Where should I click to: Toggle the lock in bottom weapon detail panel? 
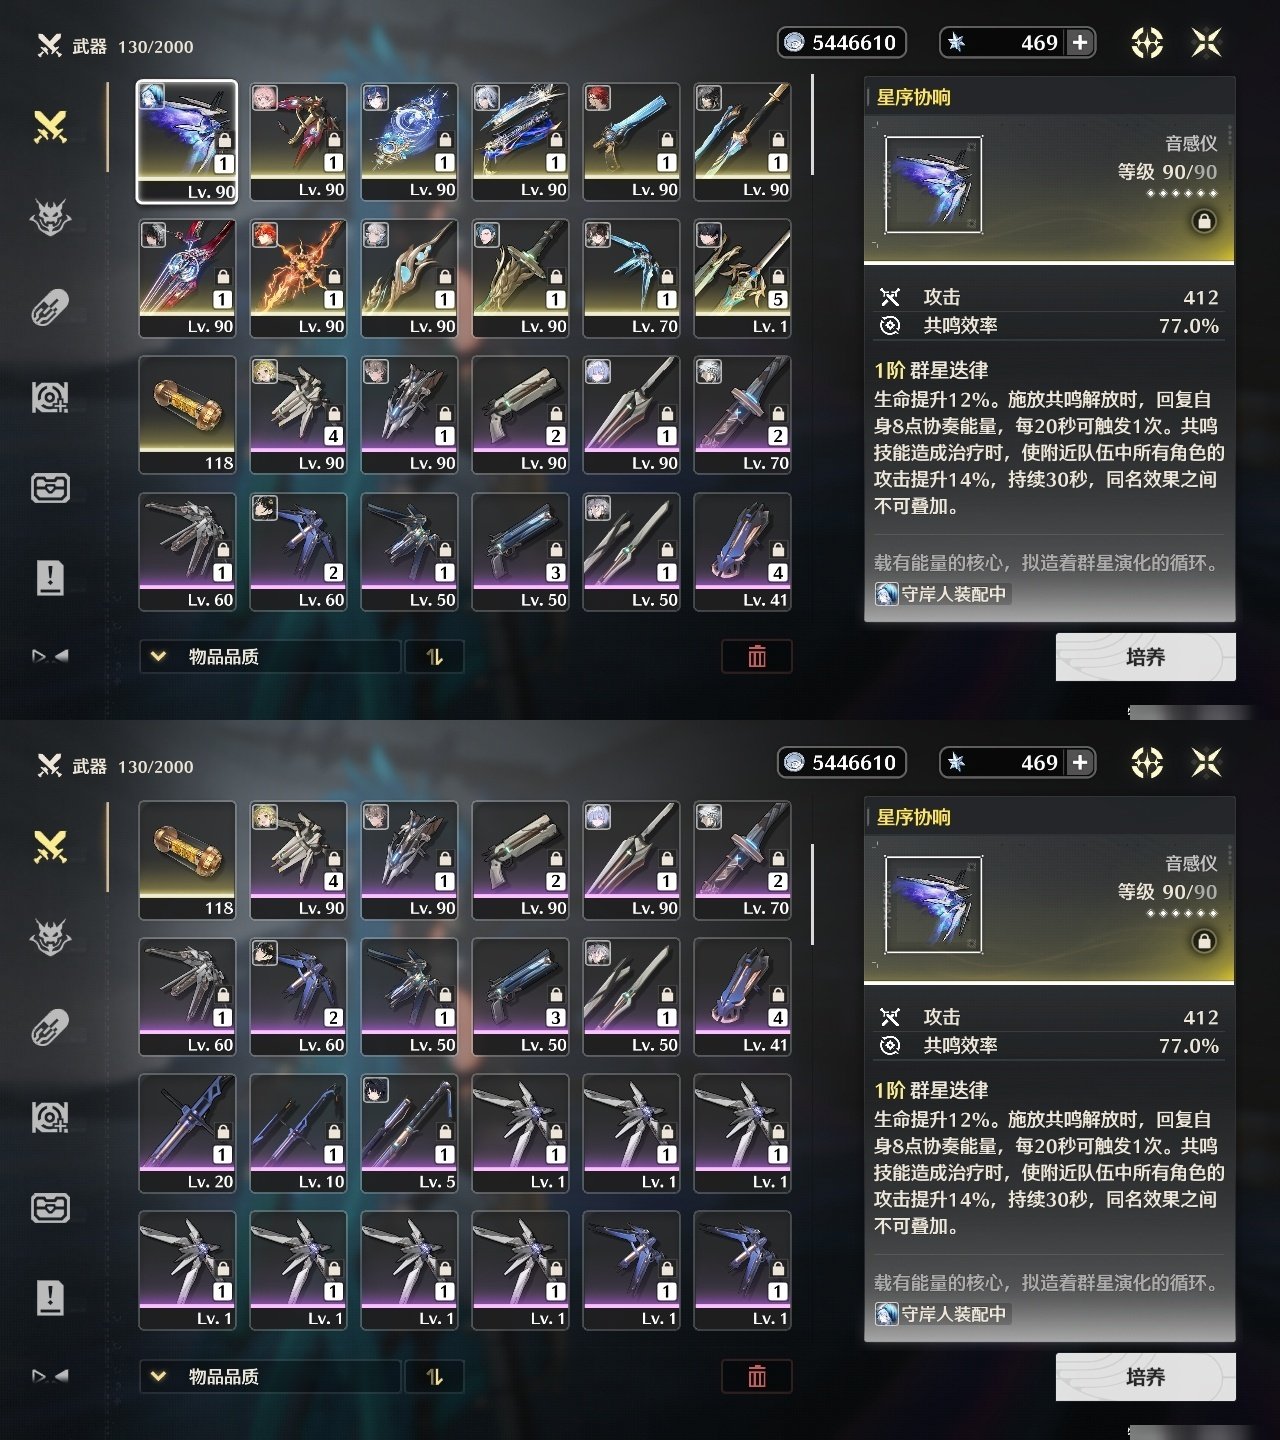tap(1204, 941)
